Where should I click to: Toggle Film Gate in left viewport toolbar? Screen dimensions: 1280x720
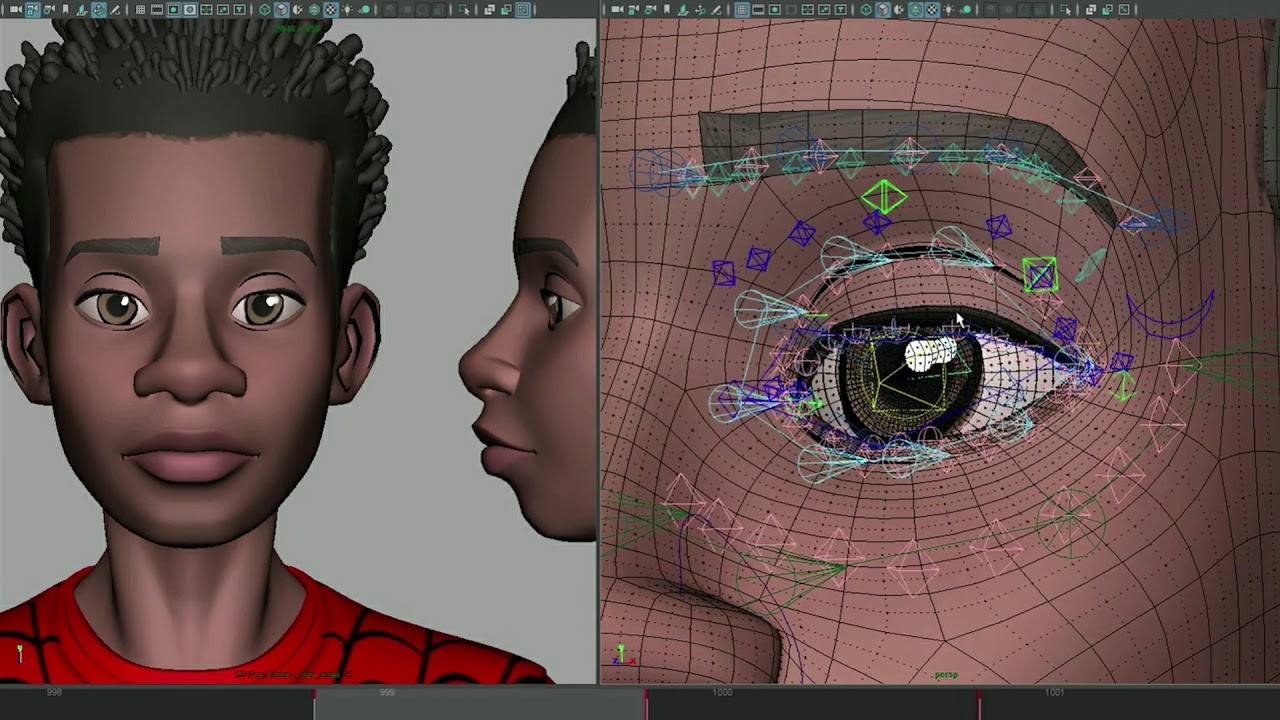pyautogui.click(x=157, y=10)
